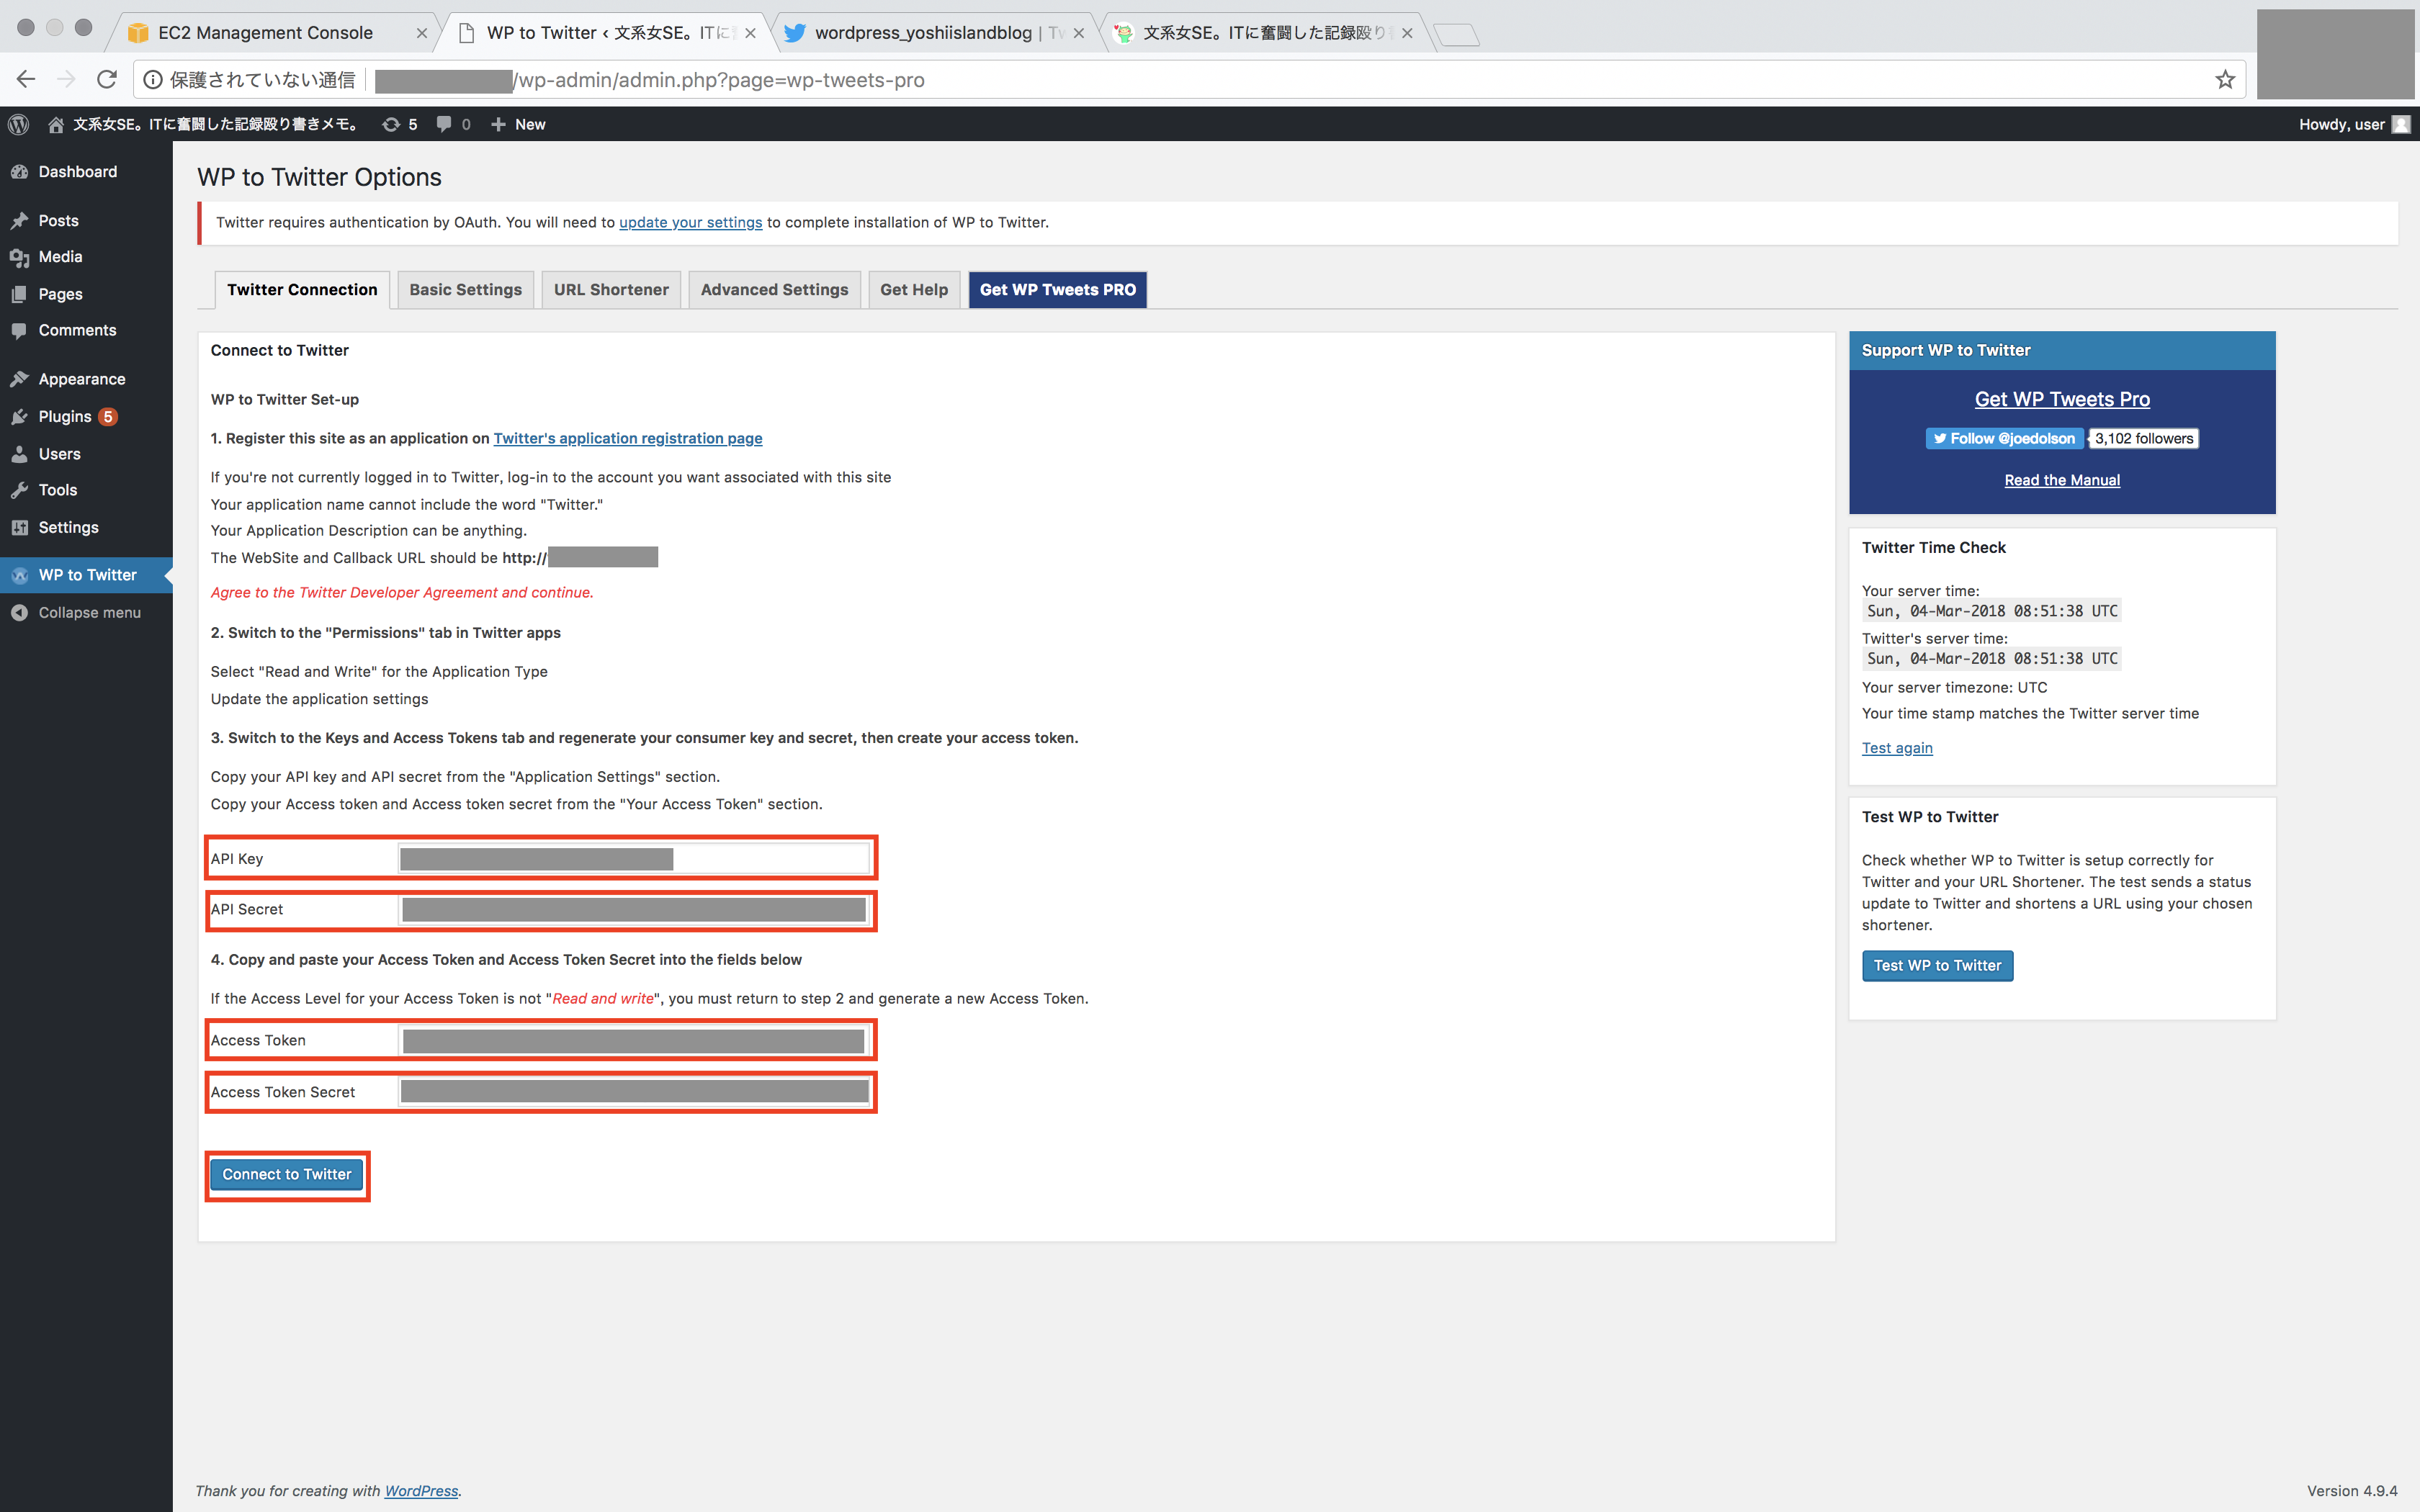Click inside the Access Token Secret field
Screen dimensions: 2420x1512
(x=634, y=1092)
